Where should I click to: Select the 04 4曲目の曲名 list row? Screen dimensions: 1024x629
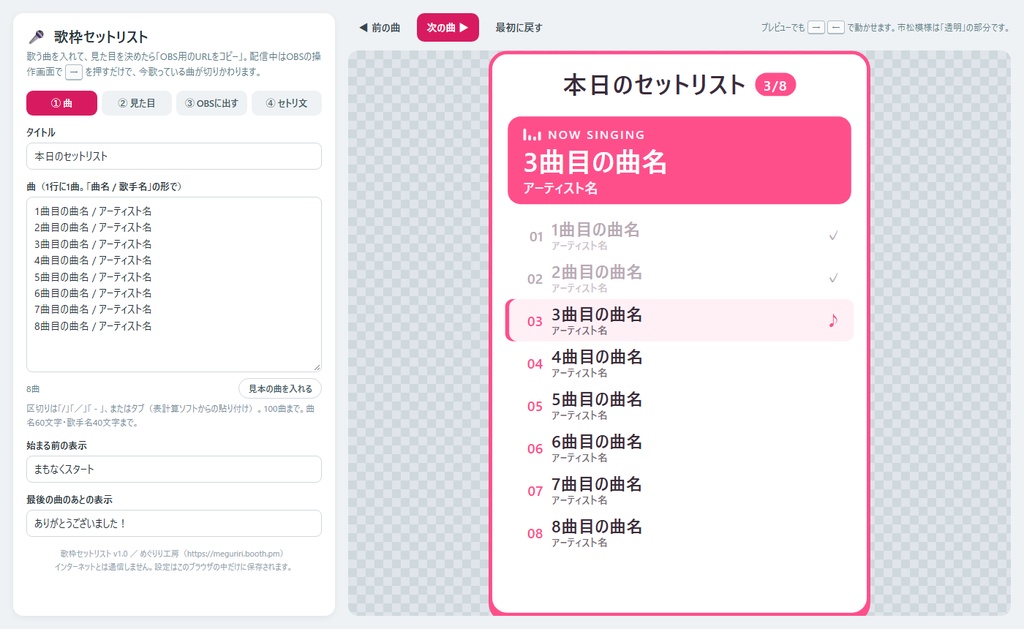[x=680, y=363]
